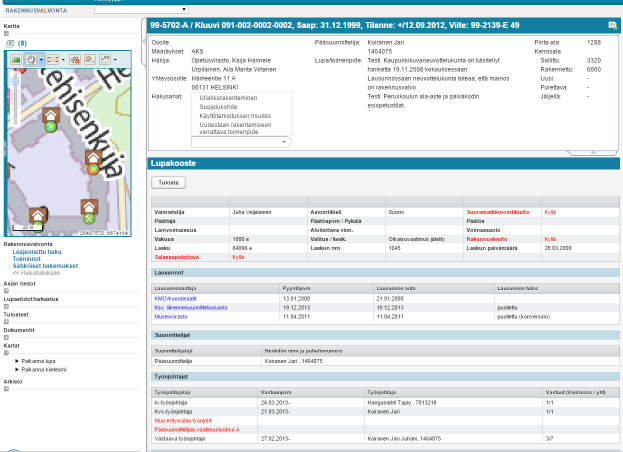
Task: Open KMO/koordinaatit statement link
Action: pyautogui.click(x=175, y=299)
